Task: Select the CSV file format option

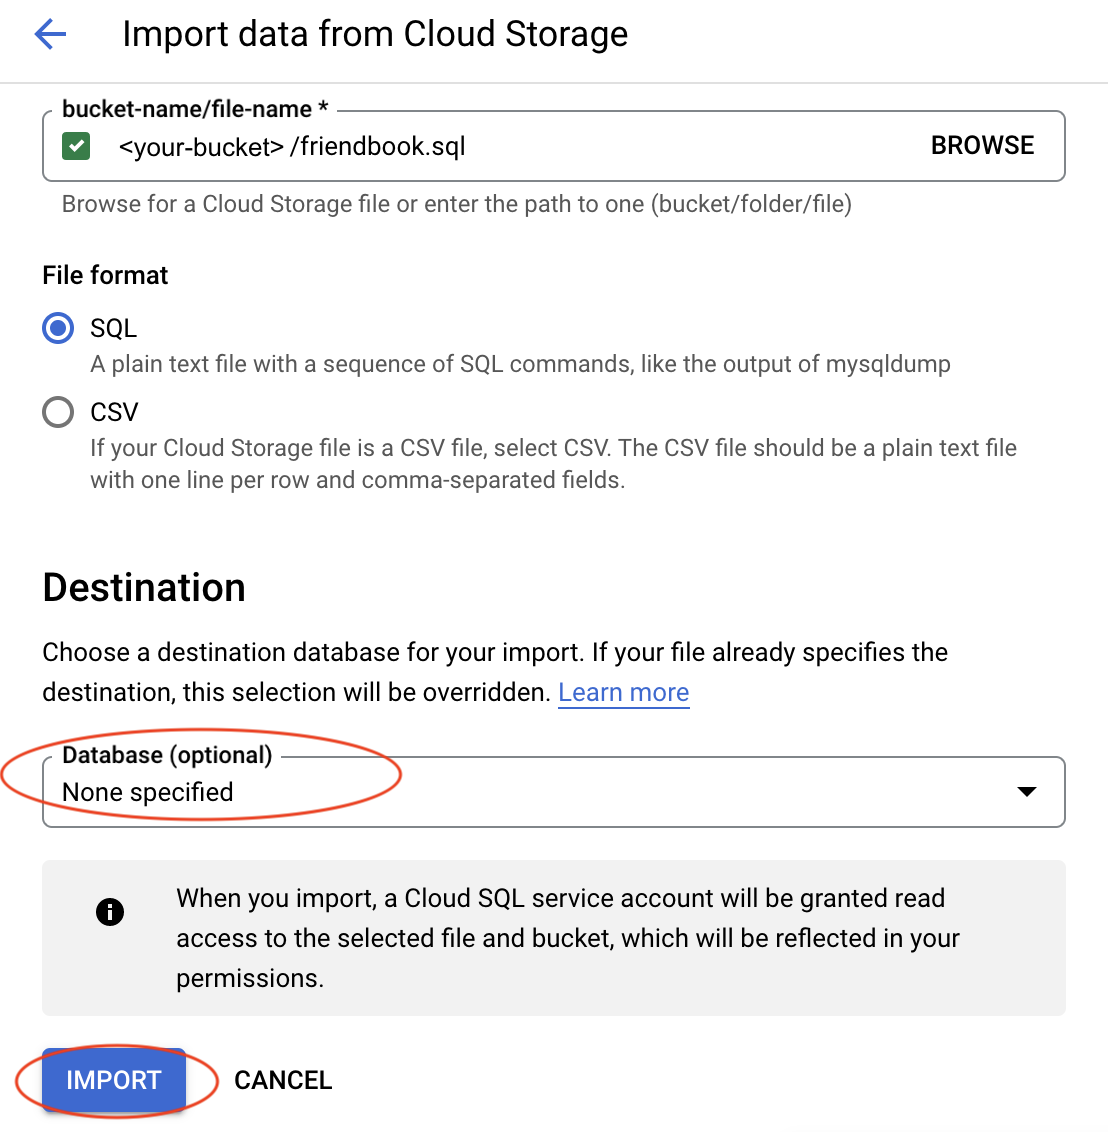Action: coord(57,411)
